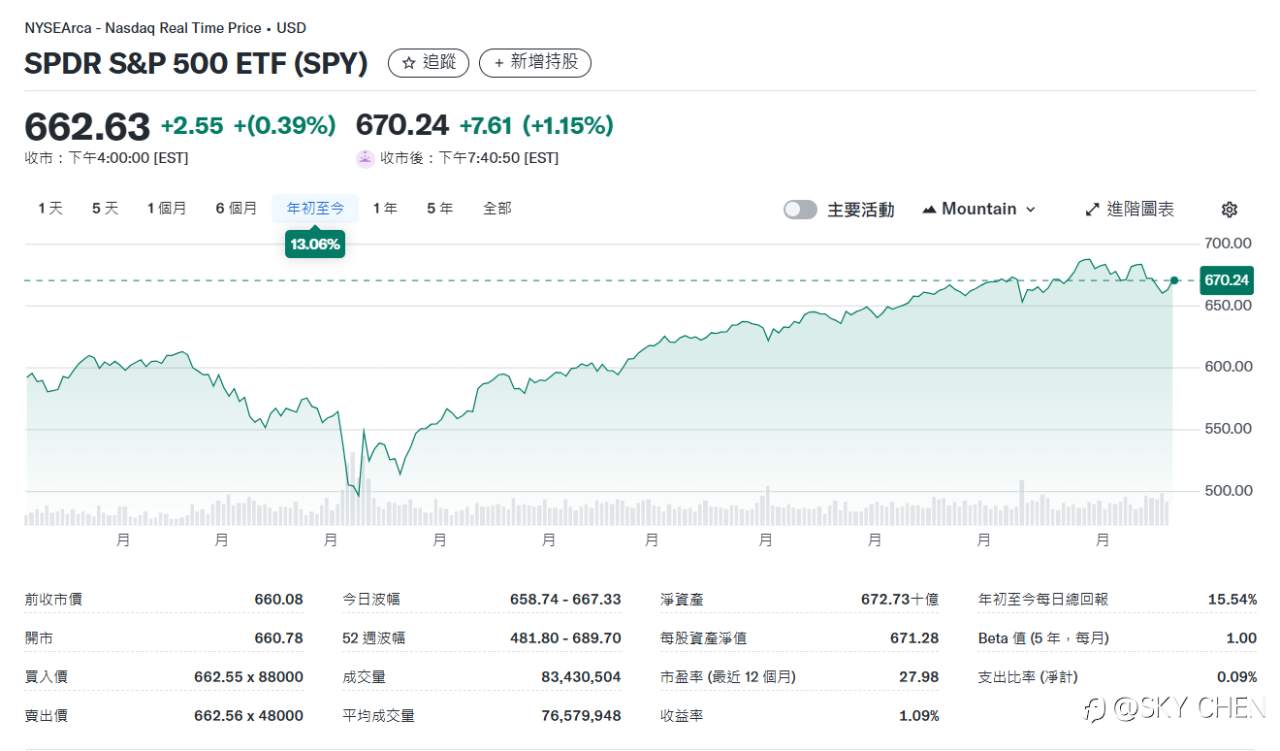The width and height of the screenshot is (1280, 751).
Task: Show the 5年 chart range
Action: pos(440,208)
